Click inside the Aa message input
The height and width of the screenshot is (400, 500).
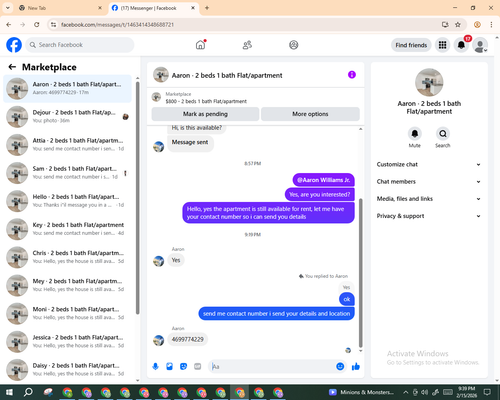point(273,367)
